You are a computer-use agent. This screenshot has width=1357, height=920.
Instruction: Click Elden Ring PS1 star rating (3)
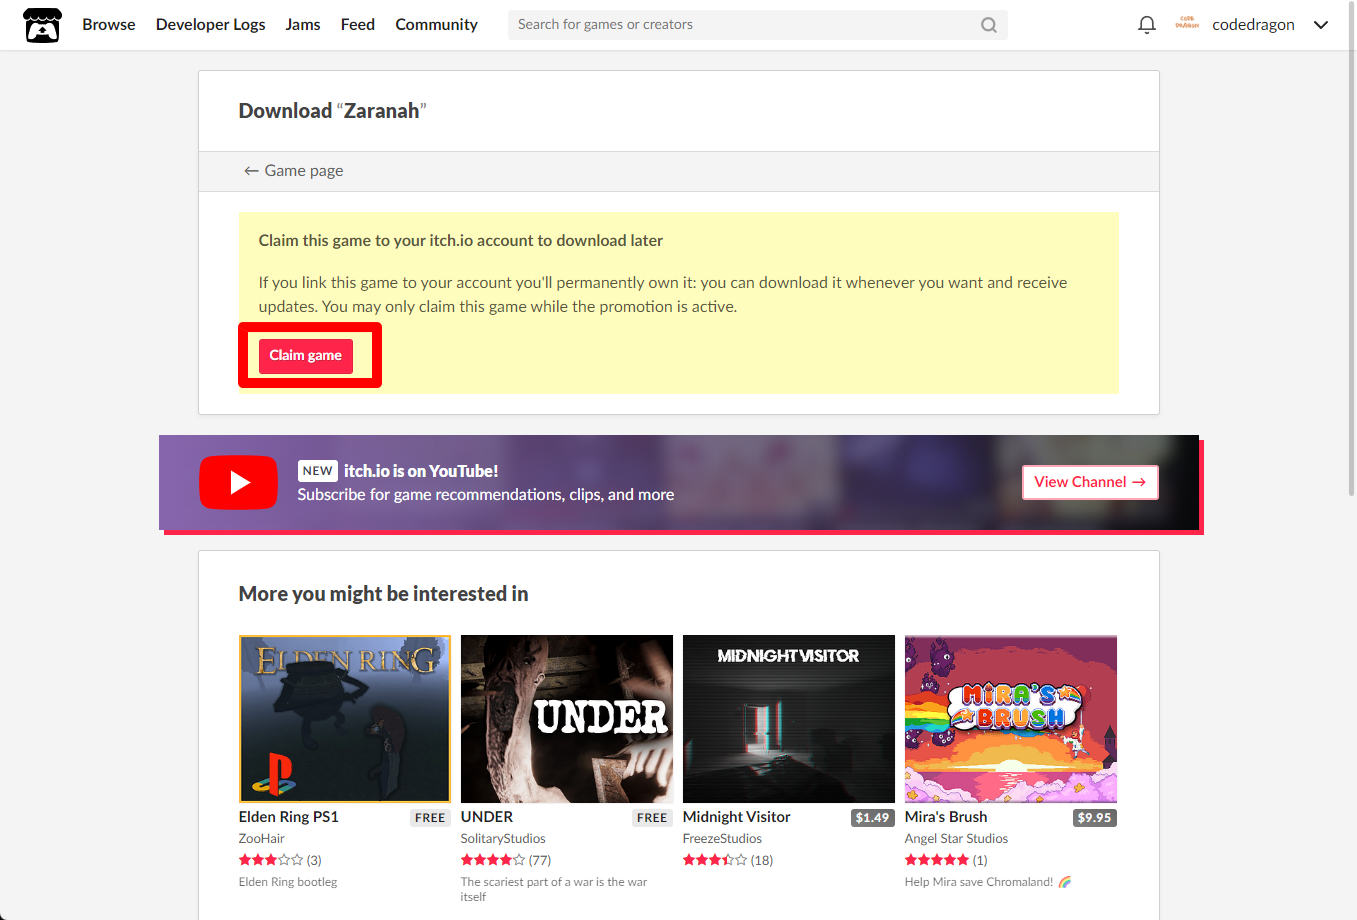tap(280, 860)
